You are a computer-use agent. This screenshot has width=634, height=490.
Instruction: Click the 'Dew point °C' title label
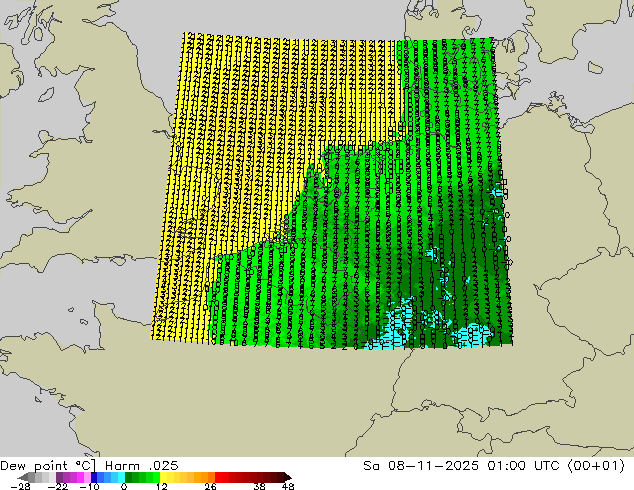[x=48, y=466]
